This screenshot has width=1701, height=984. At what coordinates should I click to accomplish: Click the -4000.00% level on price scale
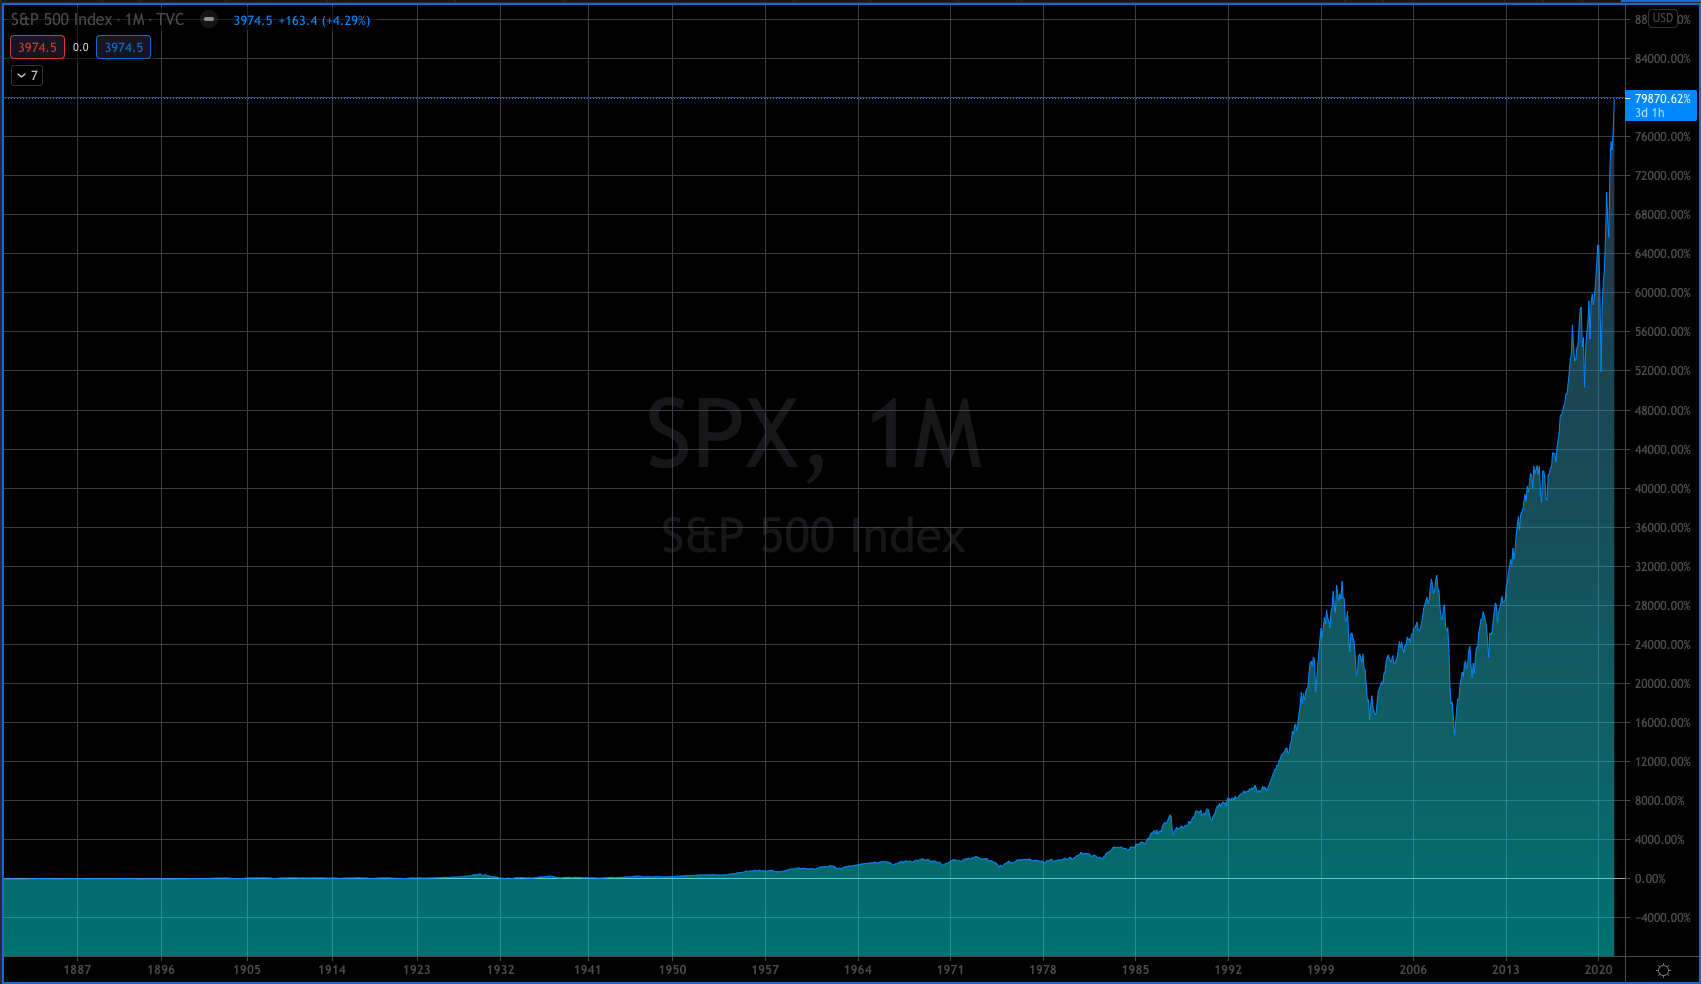click(1662, 918)
